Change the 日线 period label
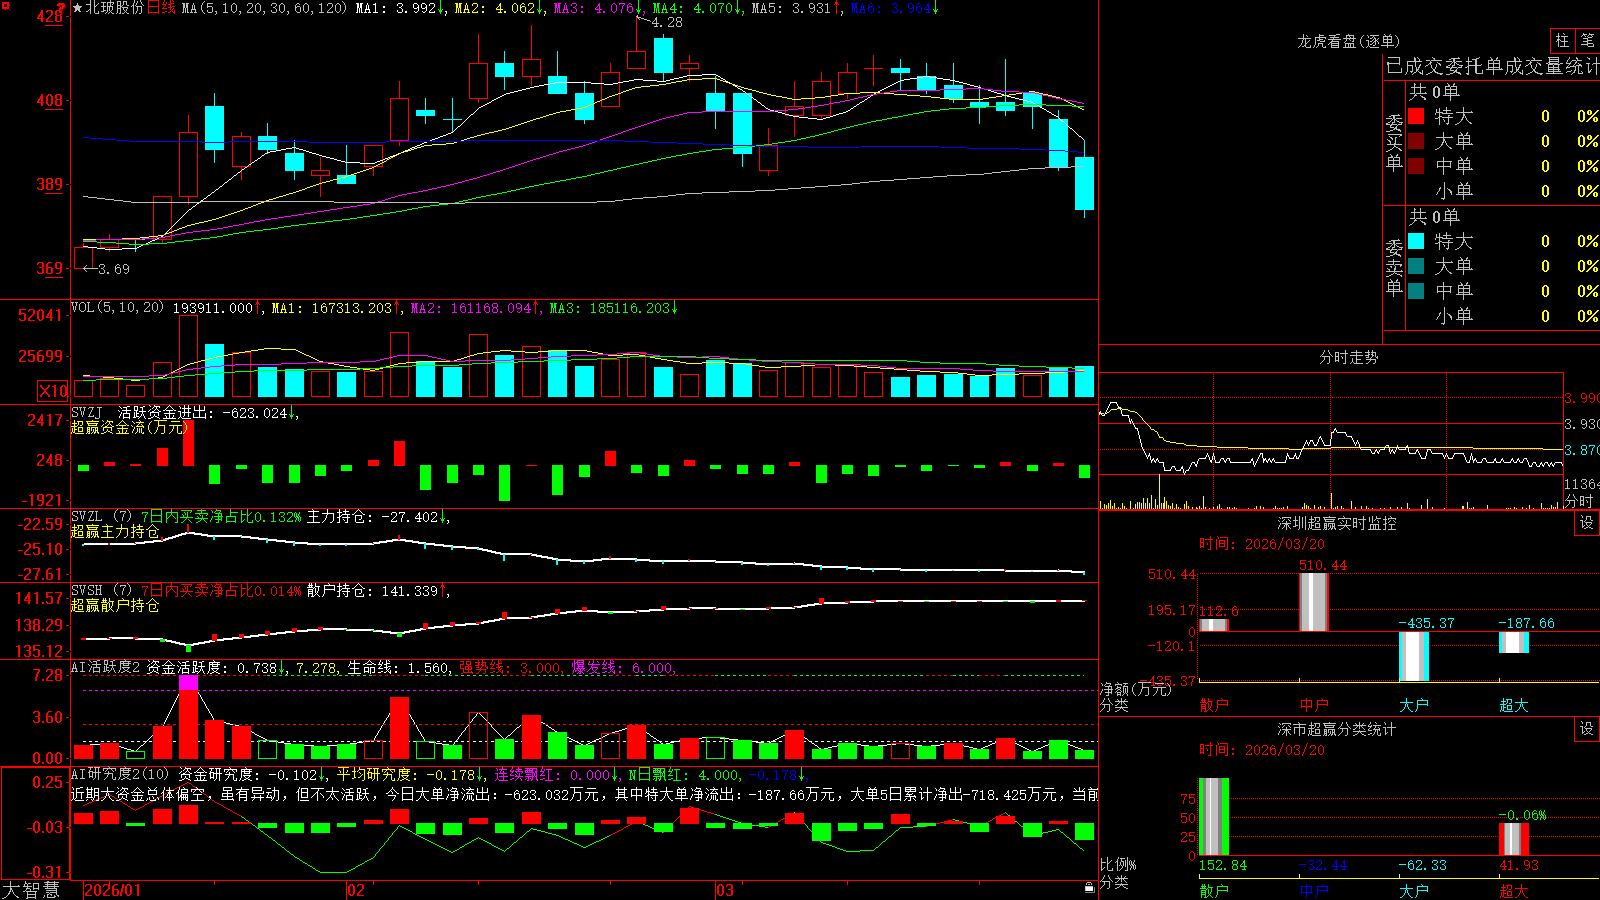The width and height of the screenshot is (1600, 900). tap(161, 8)
